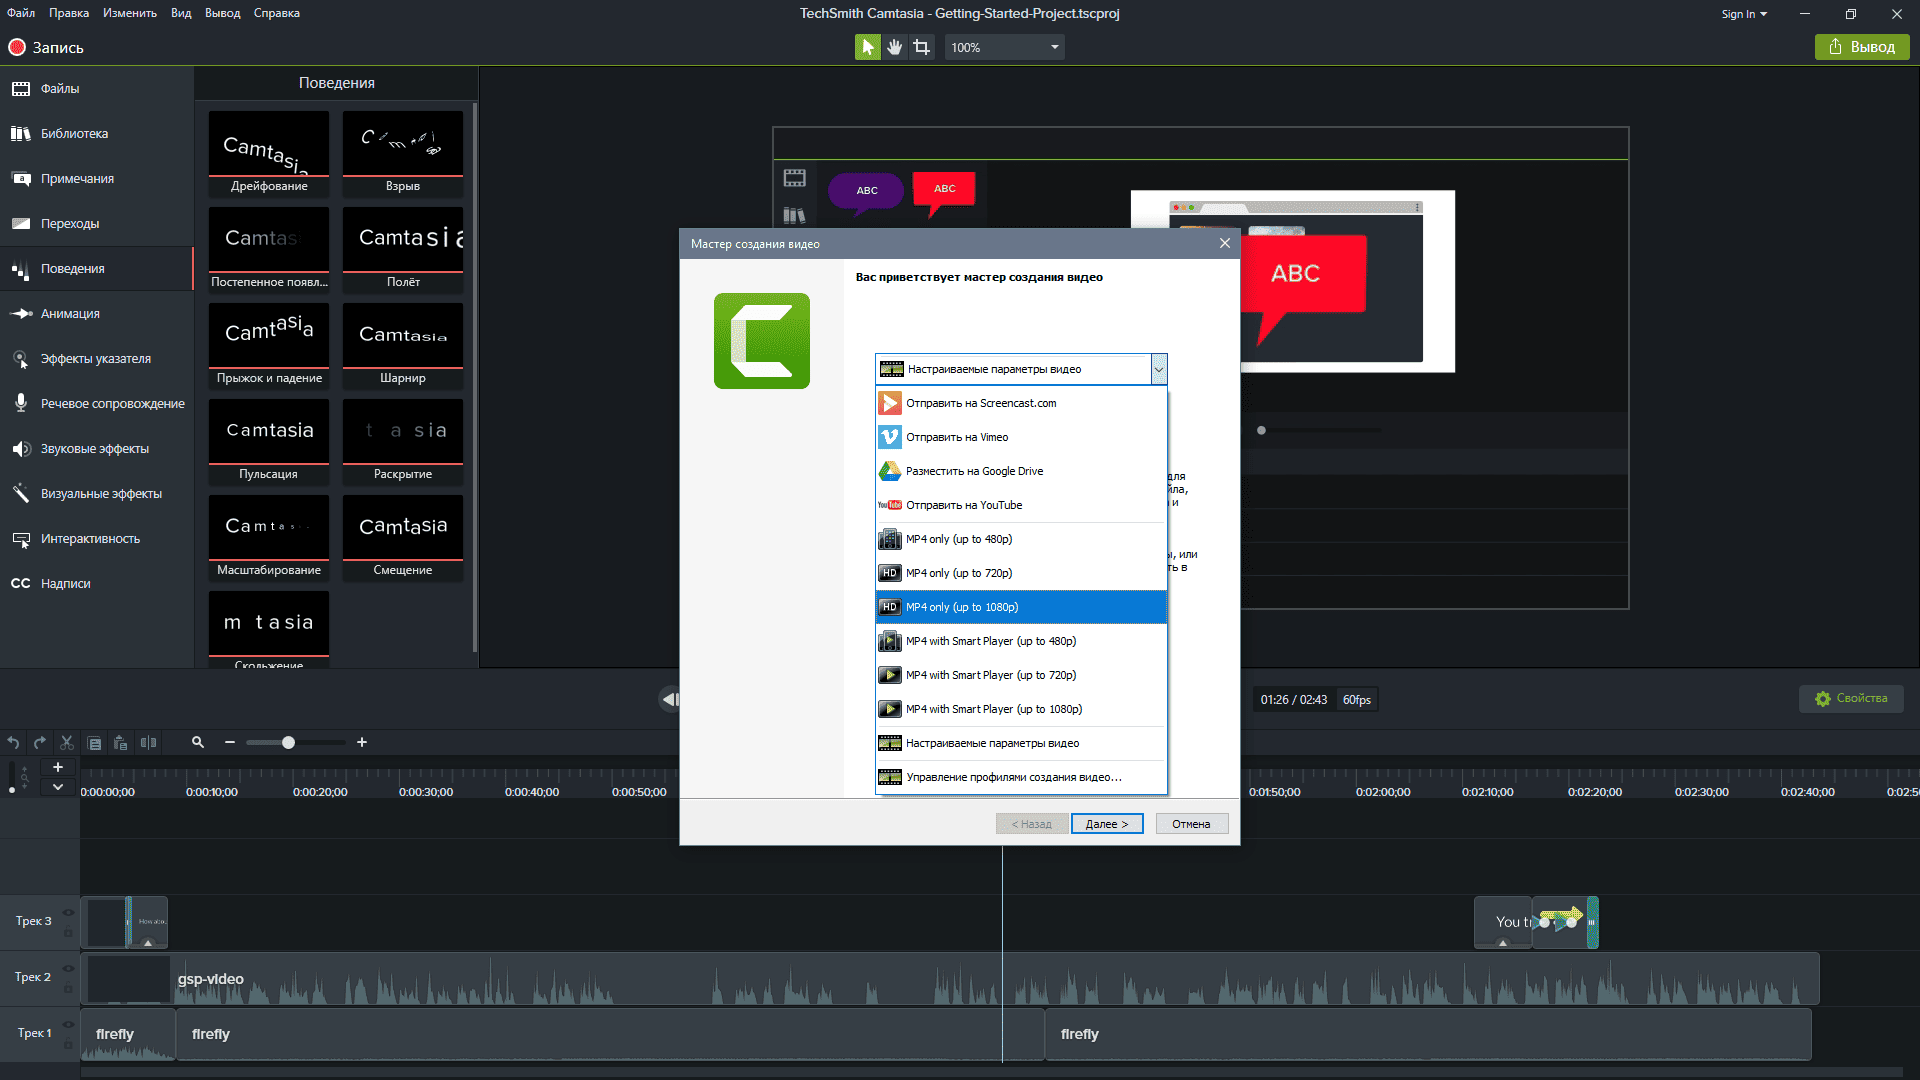The image size is (1920, 1080).
Task: Toggle the lock on Трек 3
Action: point(68,933)
